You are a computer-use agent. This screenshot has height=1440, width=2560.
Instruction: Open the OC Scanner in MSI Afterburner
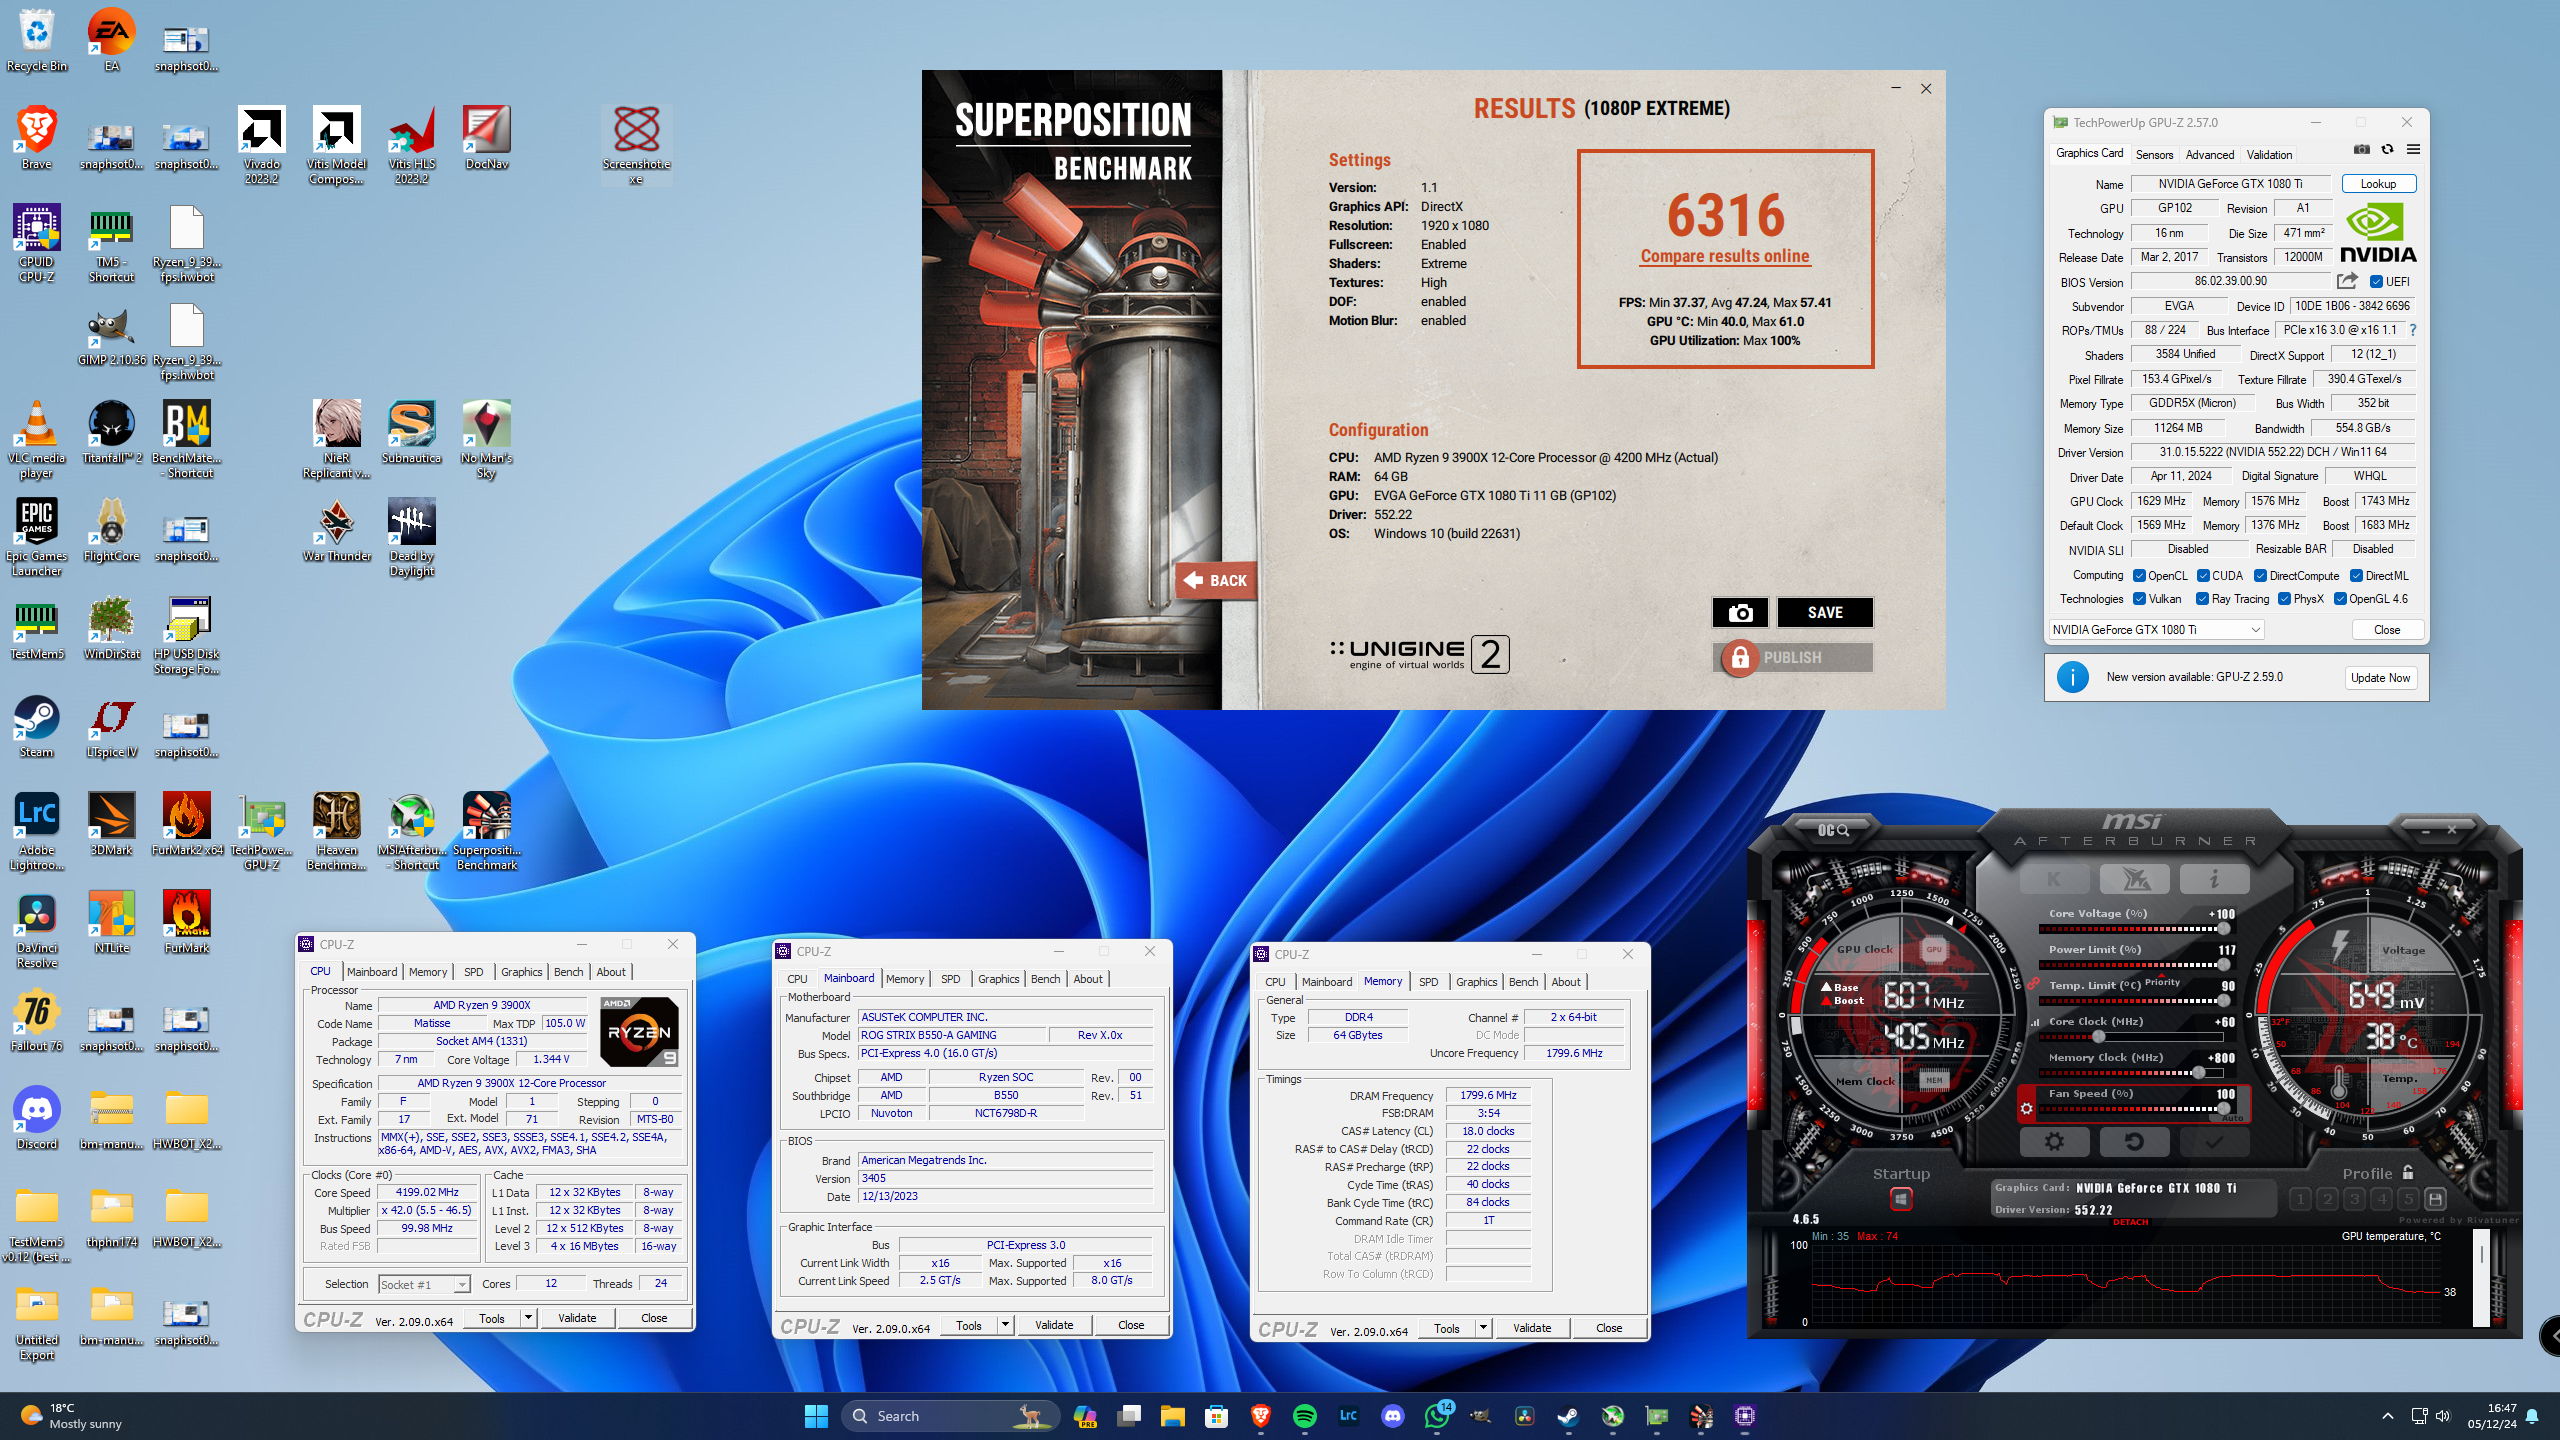[x=1833, y=829]
